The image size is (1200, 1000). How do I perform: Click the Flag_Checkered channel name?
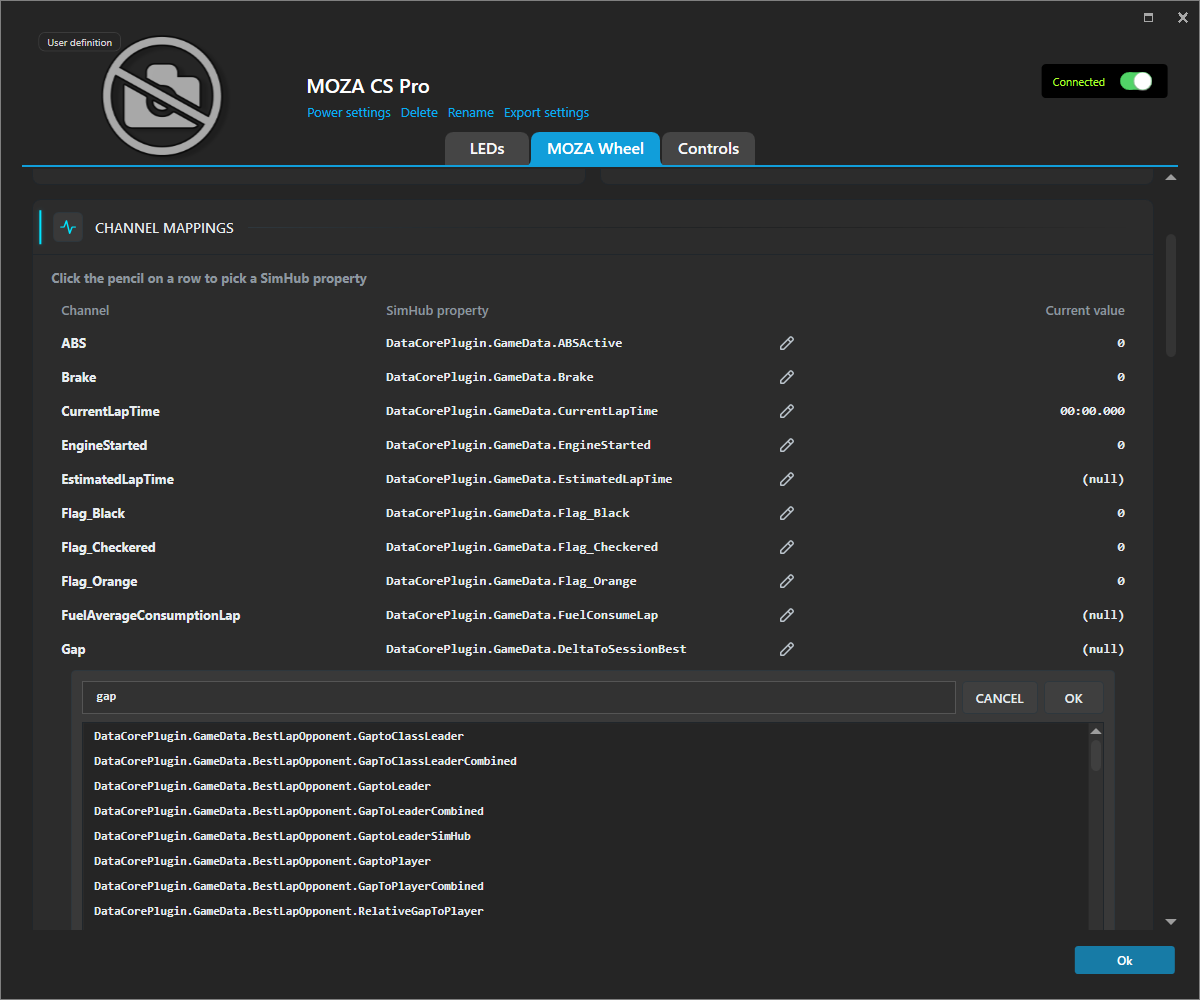click(108, 547)
